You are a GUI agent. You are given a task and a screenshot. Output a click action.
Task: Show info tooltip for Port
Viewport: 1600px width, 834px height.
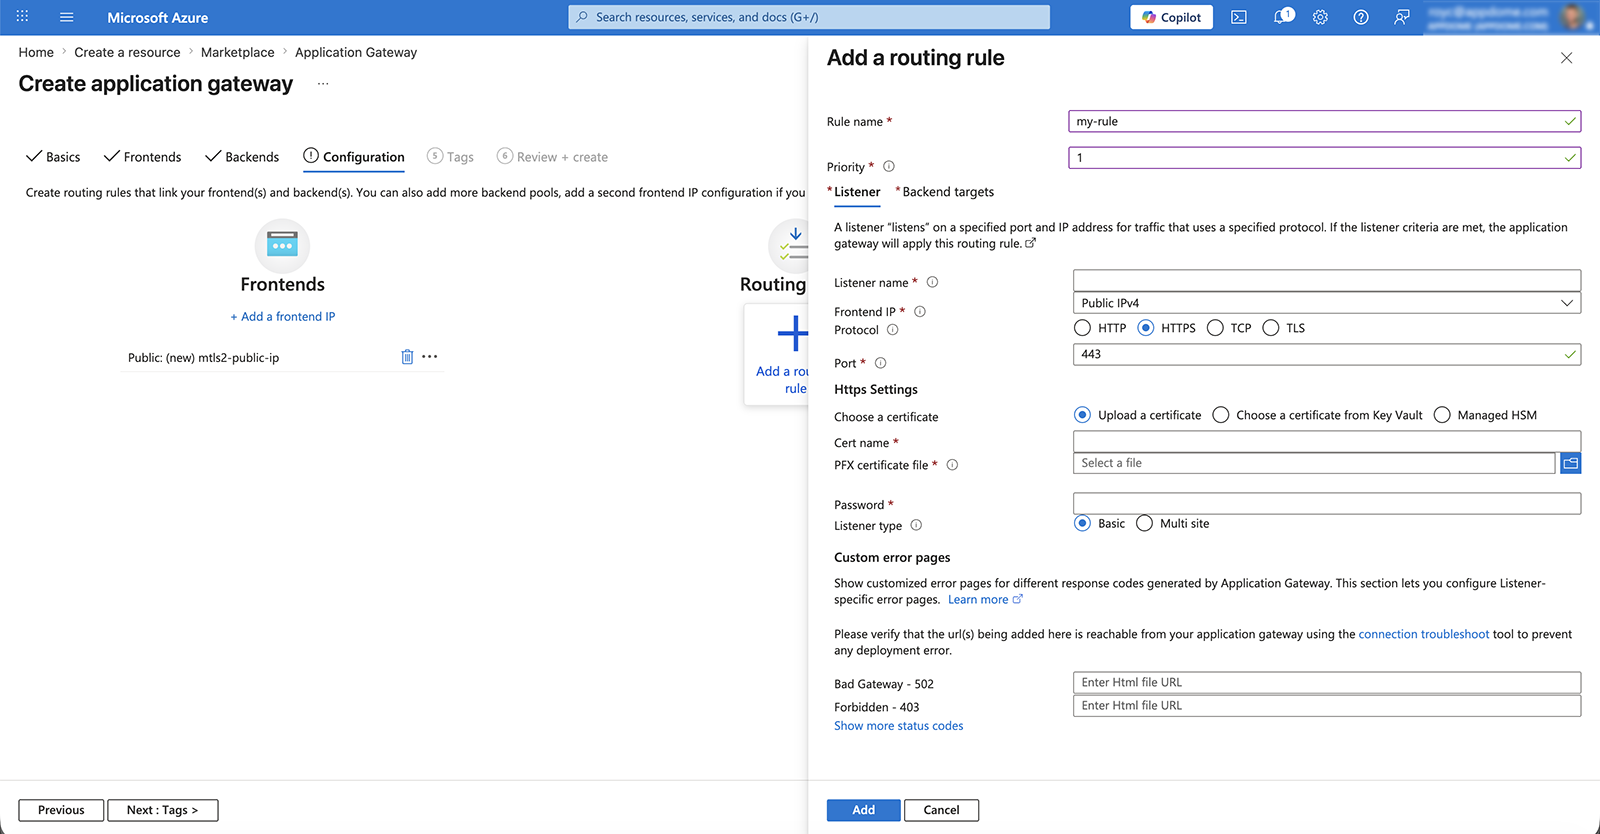(x=881, y=363)
